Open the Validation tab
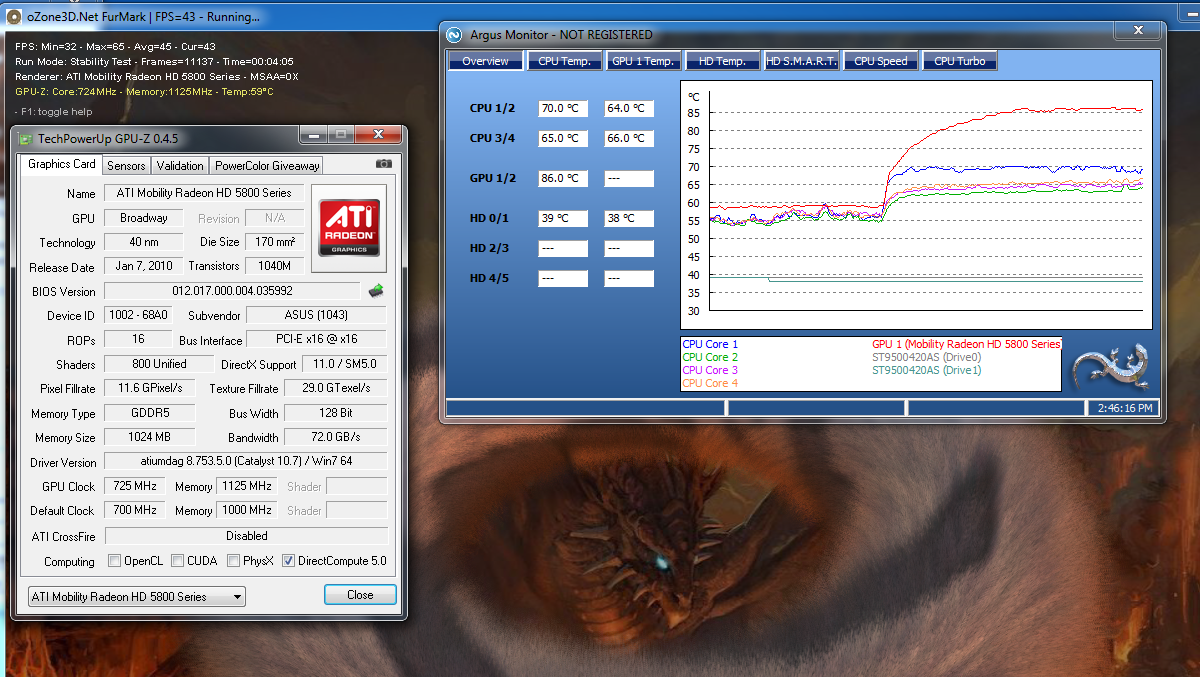The width and height of the screenshot is (1200, 677). 180,166
